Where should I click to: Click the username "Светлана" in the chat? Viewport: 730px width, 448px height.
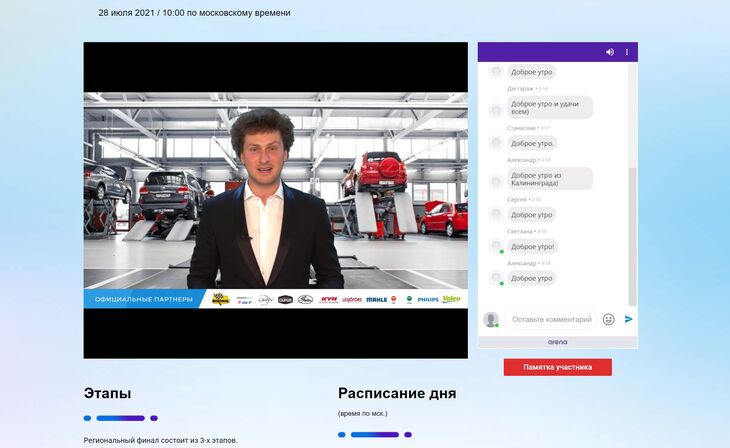520,231
